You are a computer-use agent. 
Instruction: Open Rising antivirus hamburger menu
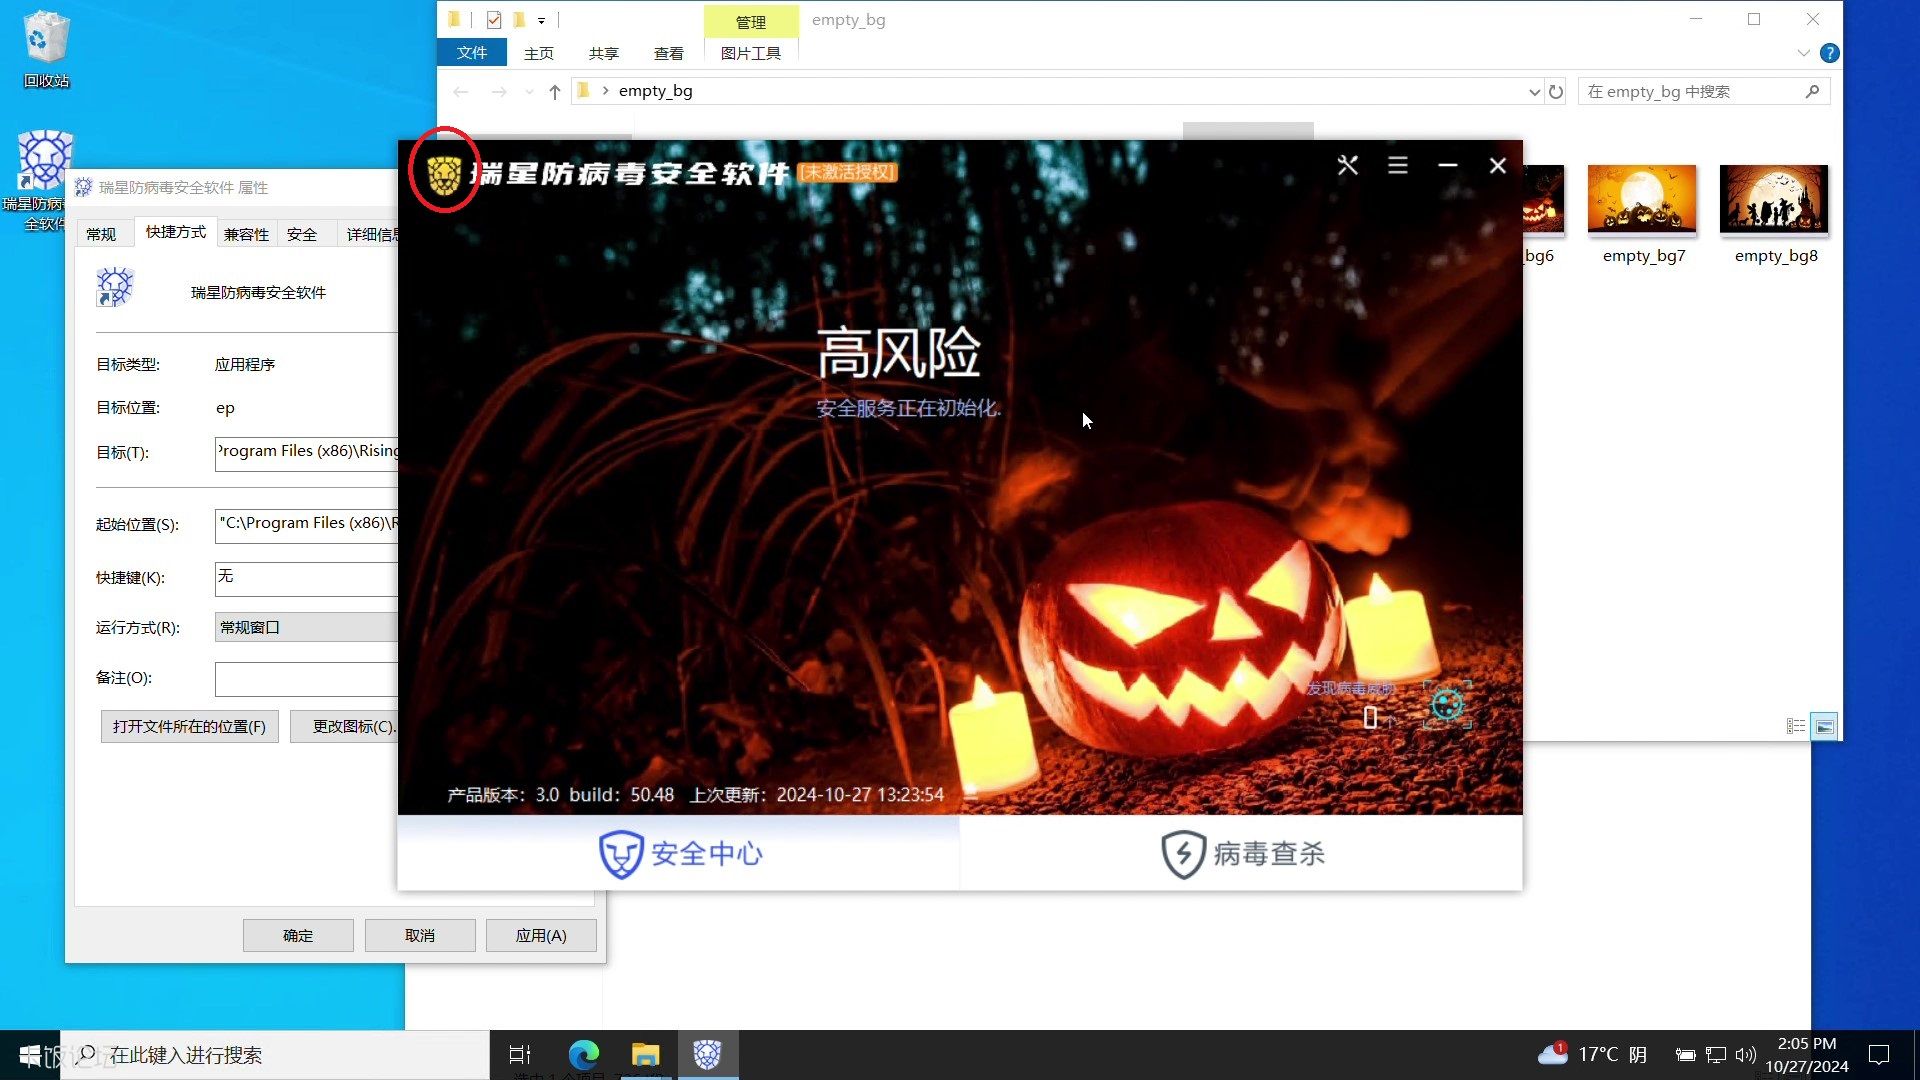point(1398,165)
